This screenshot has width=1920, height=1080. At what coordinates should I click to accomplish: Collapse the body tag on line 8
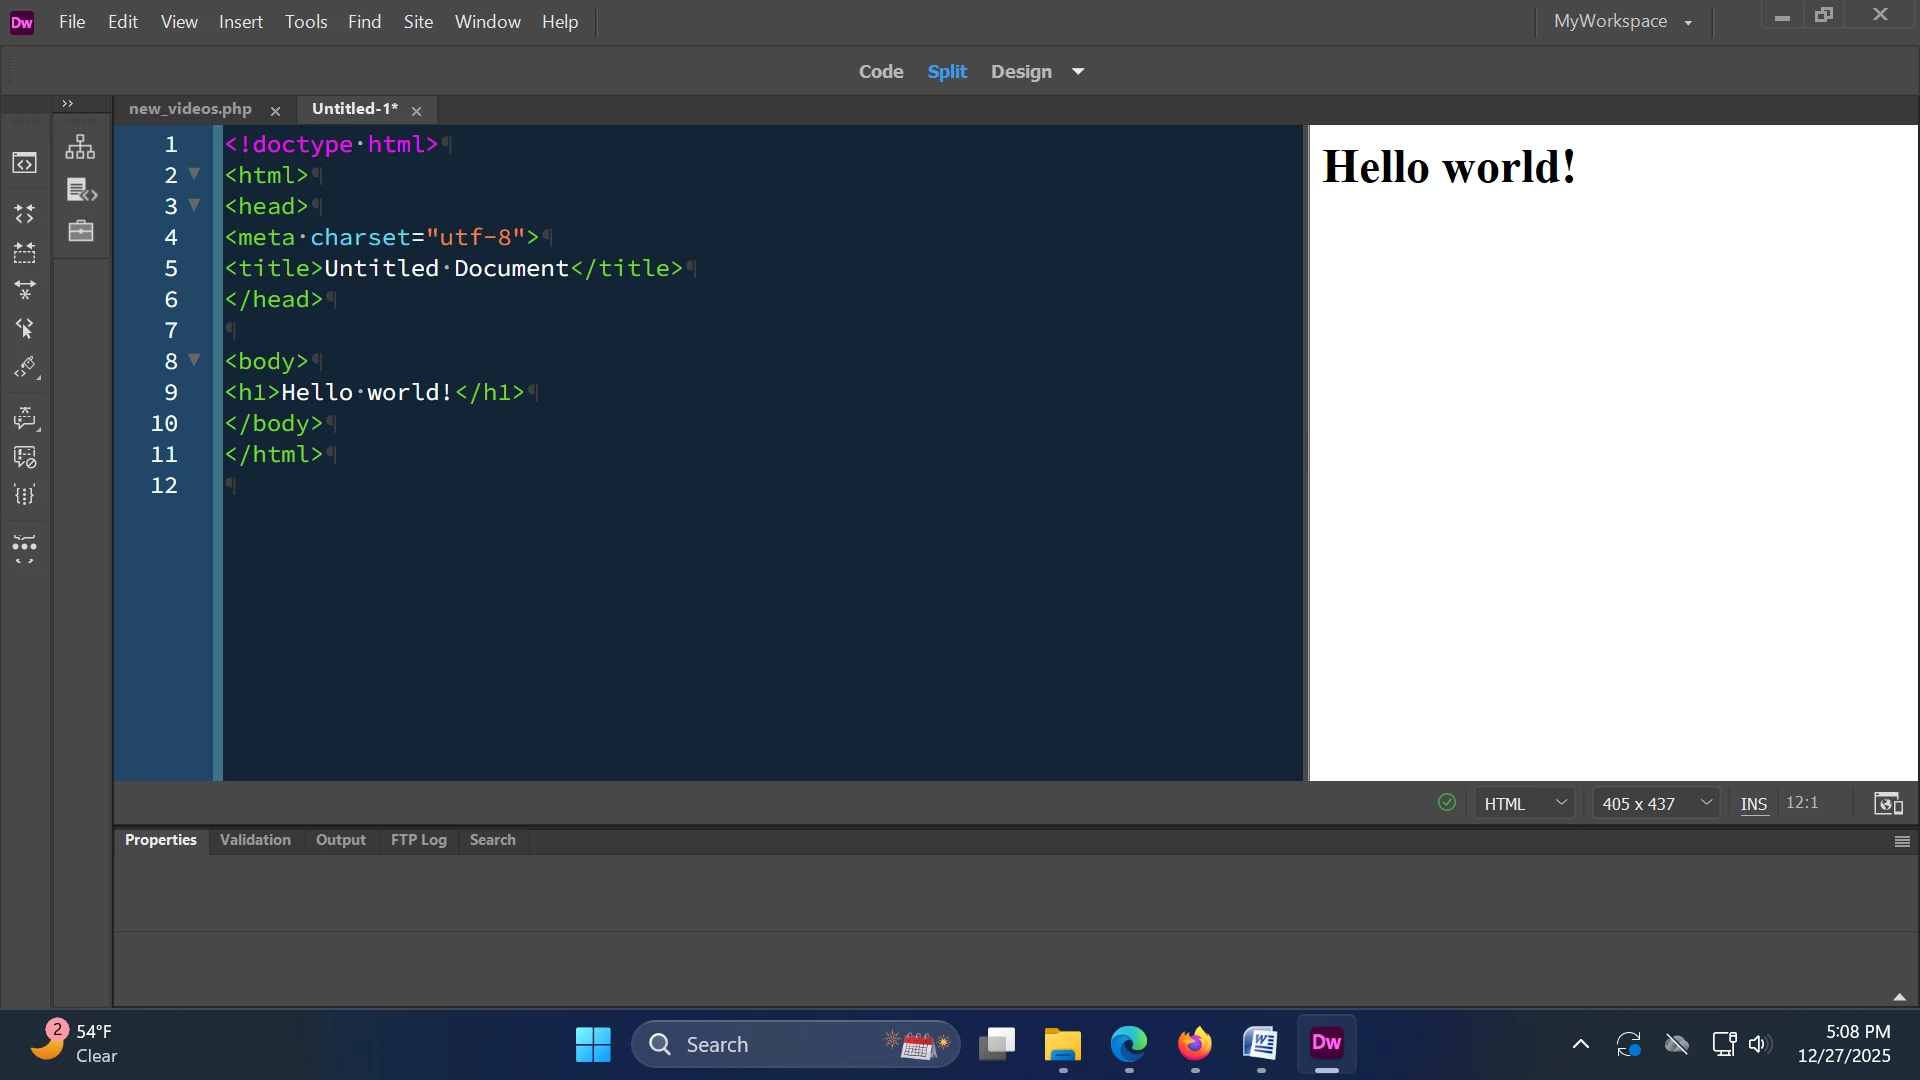pyautogui.click(x=194, y=360)
